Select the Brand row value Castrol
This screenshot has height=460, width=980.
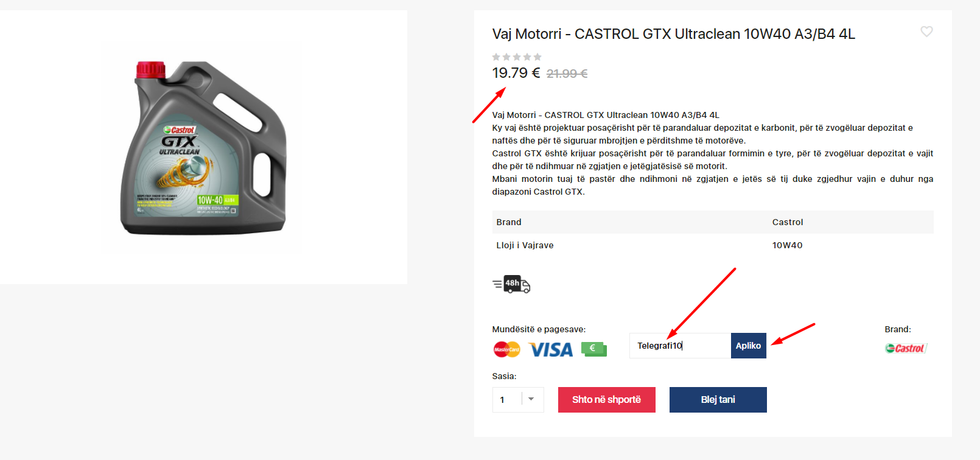click(x=788, y=222)
